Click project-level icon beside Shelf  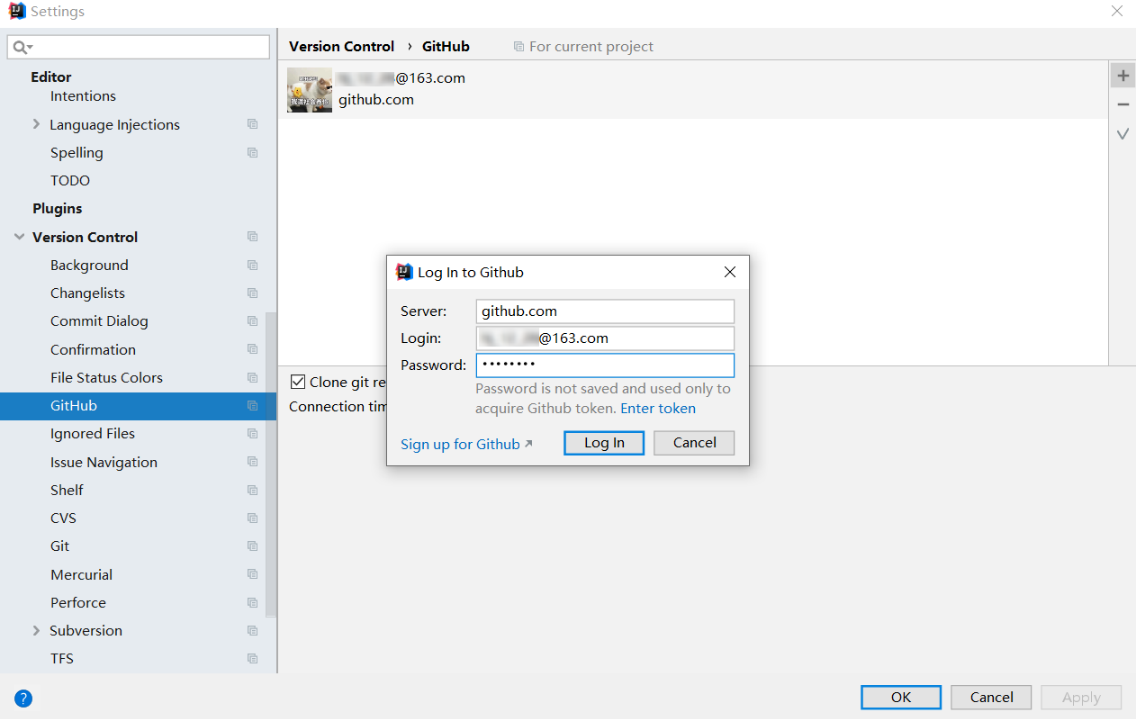(x=252, y=490)
